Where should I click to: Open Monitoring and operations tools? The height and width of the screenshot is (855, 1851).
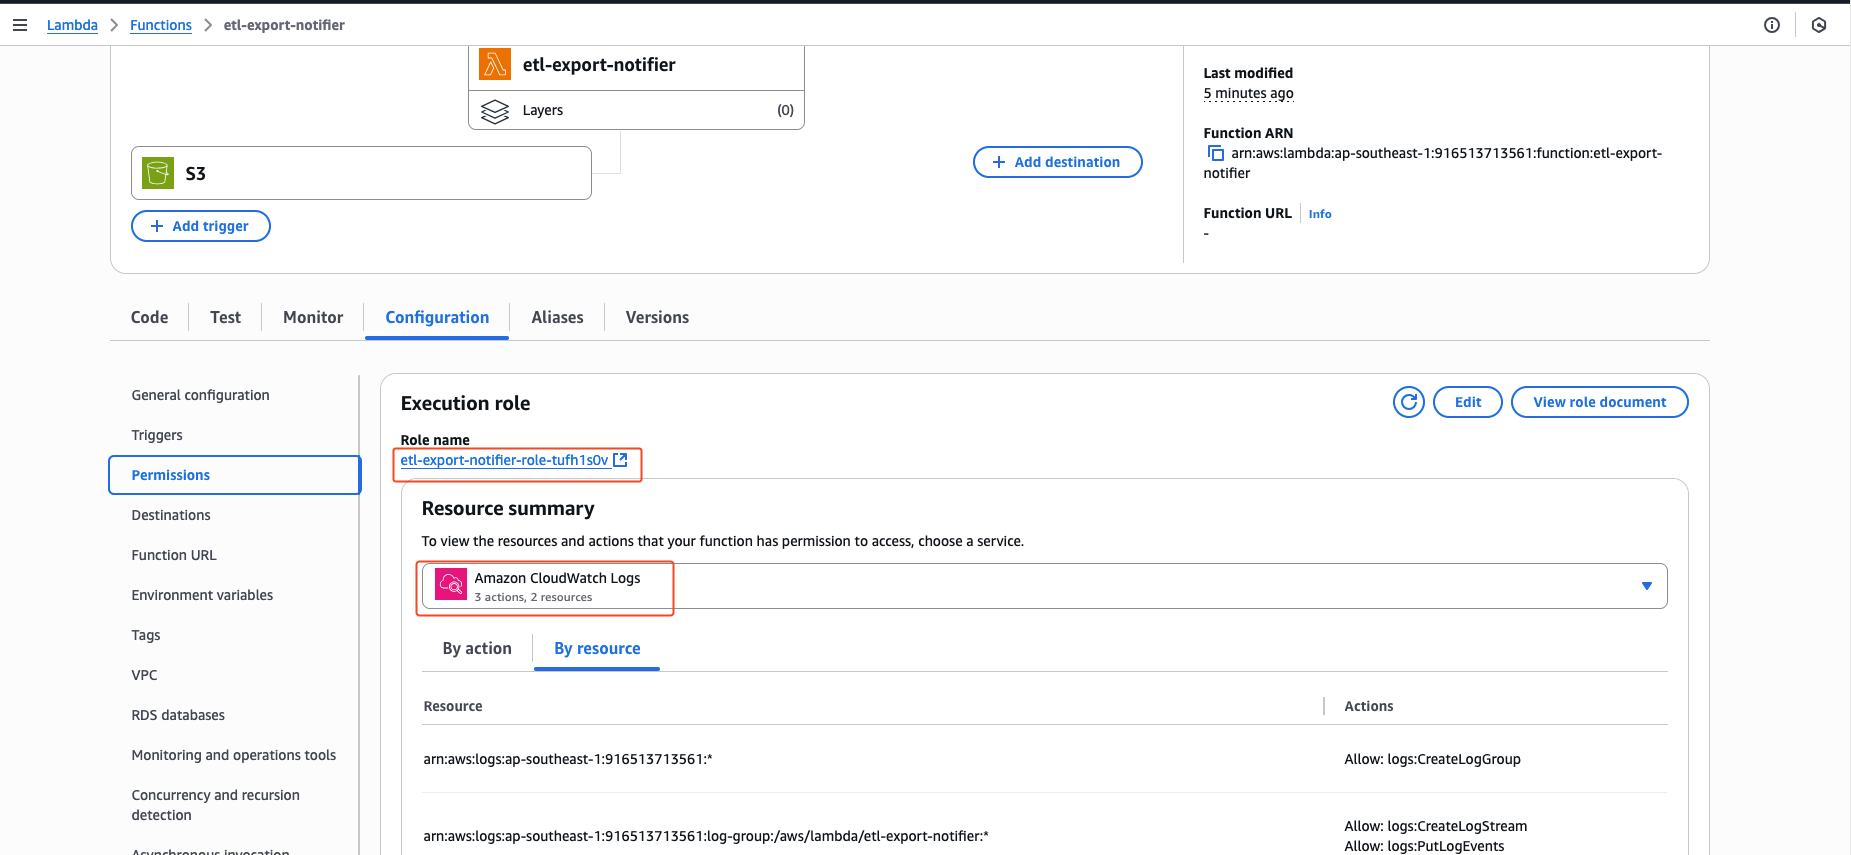[234, 755]
